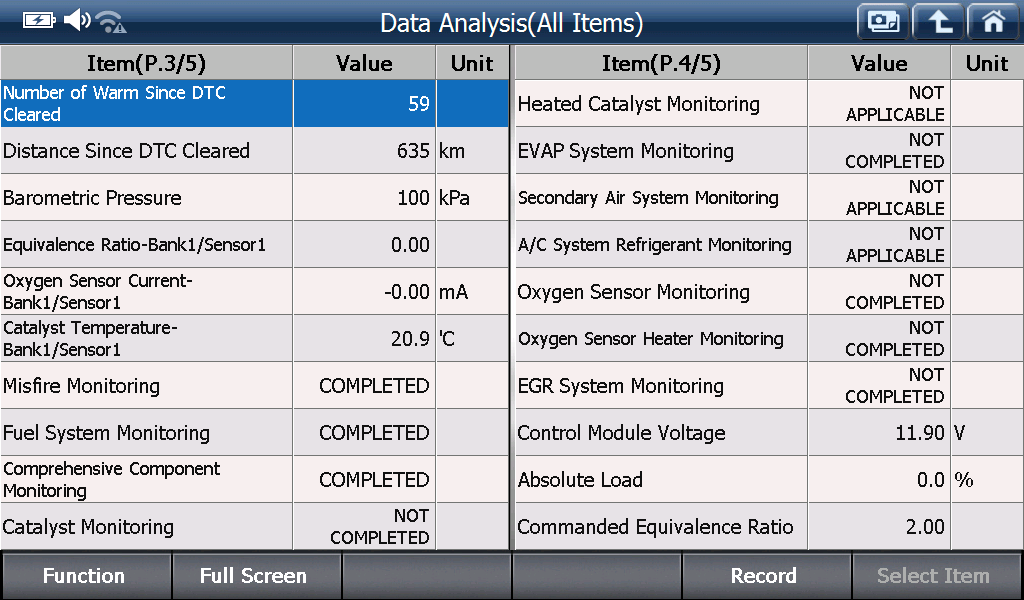Pick the Control Module Voltage row
Screen dimensions: 1024x600
click(769, 432)
